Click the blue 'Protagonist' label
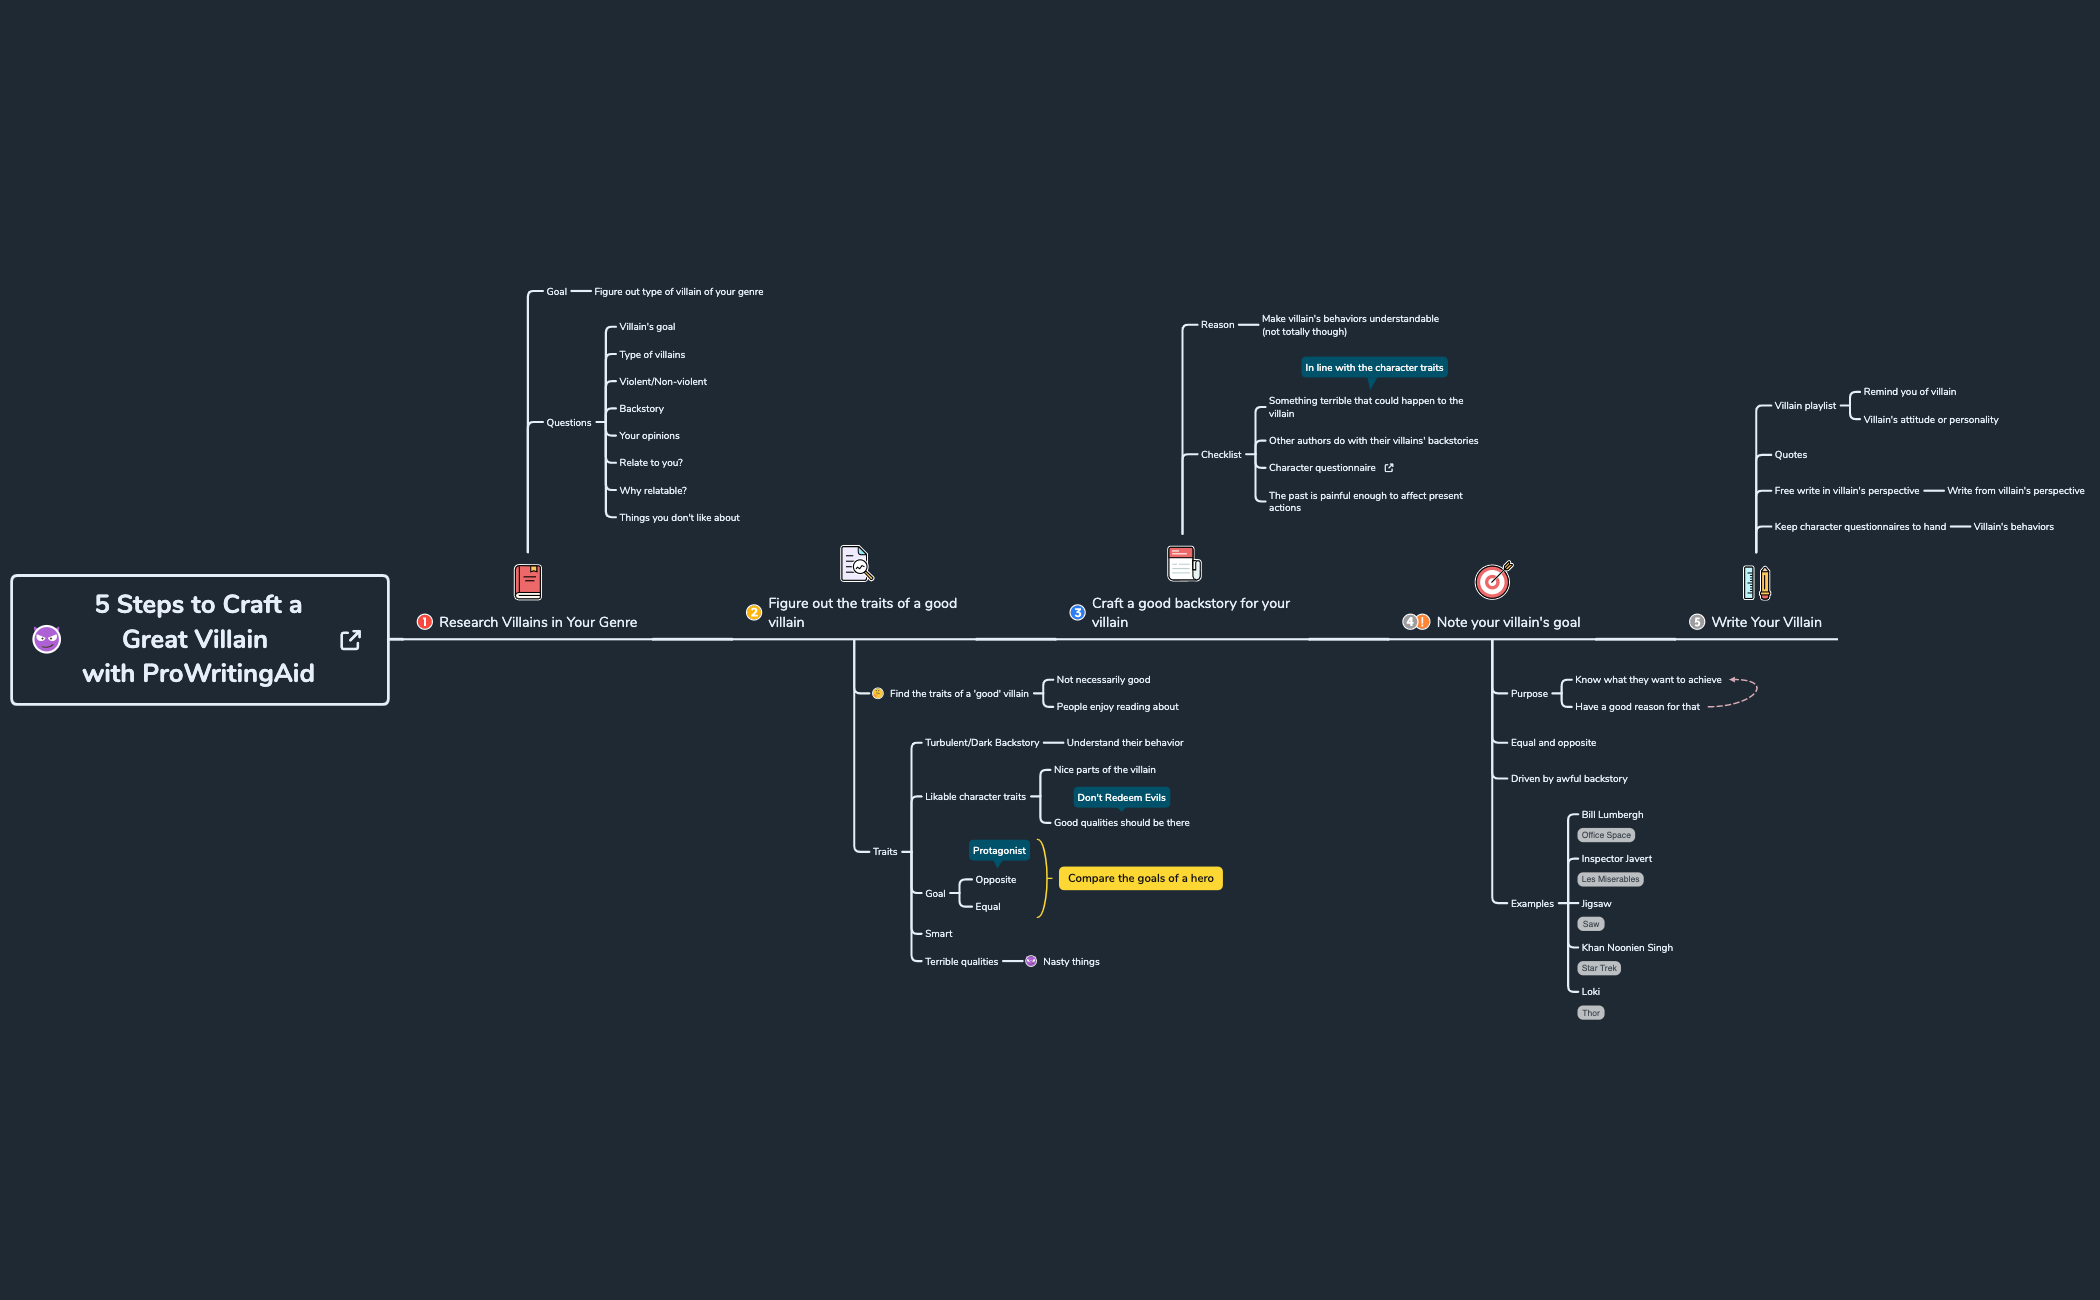The image size is (2100, 1300). (x=999, y=850)
